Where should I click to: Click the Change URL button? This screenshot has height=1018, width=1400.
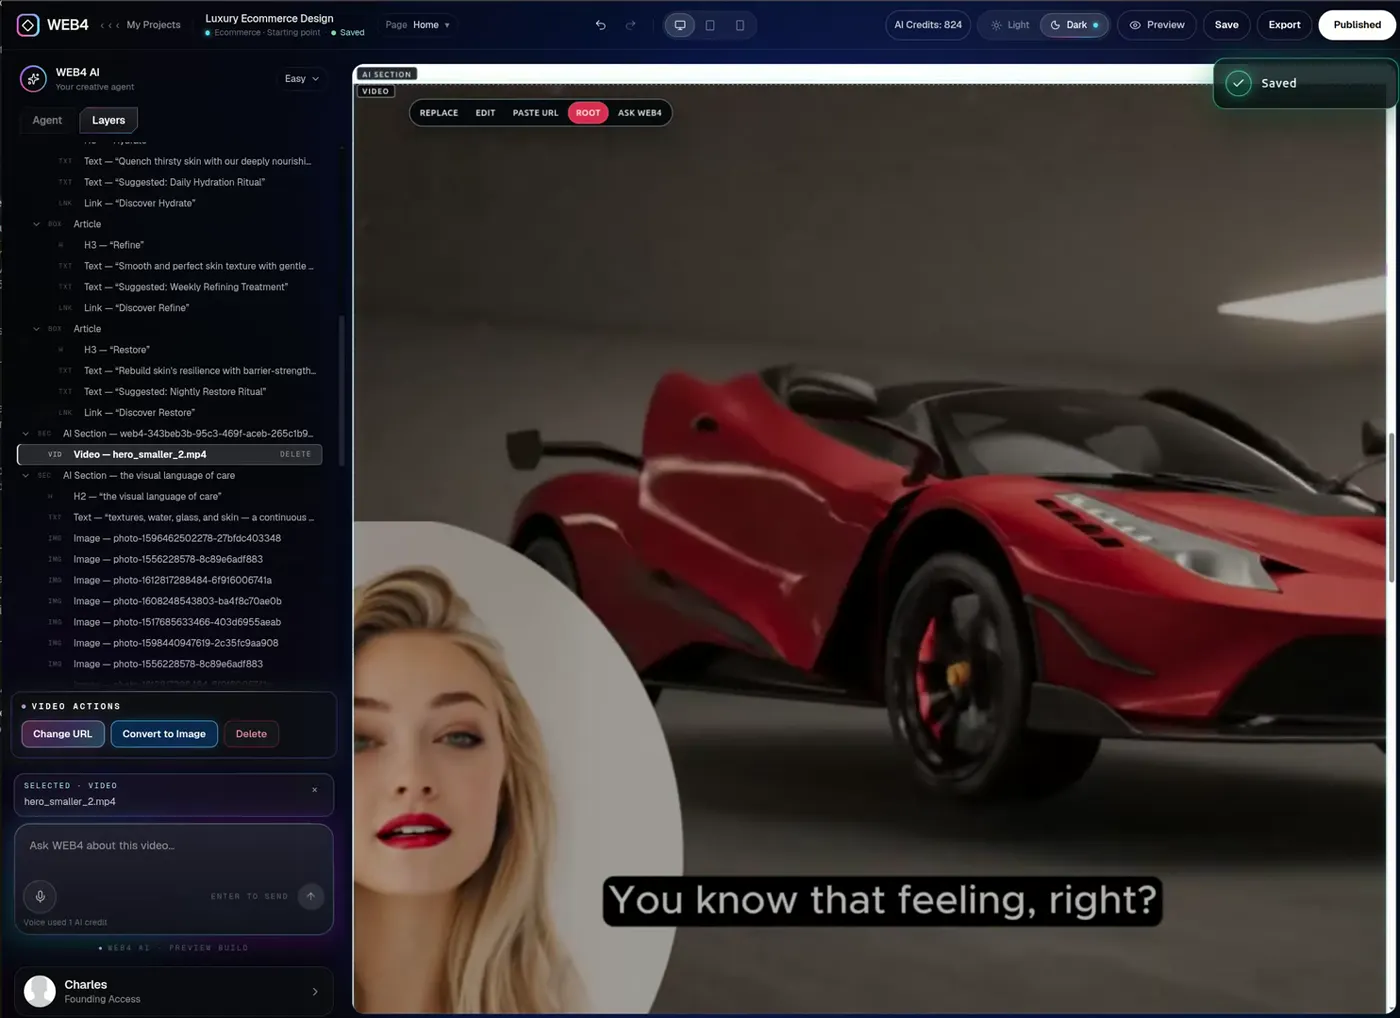62,734
